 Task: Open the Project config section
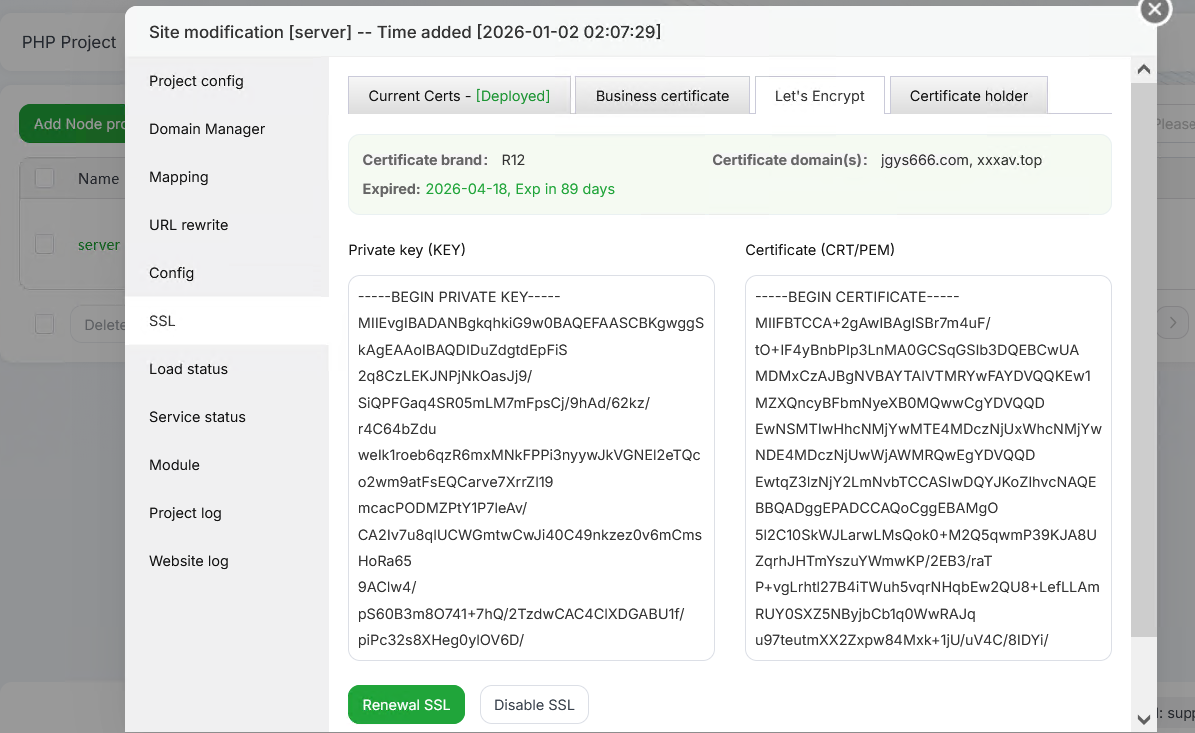196,81
